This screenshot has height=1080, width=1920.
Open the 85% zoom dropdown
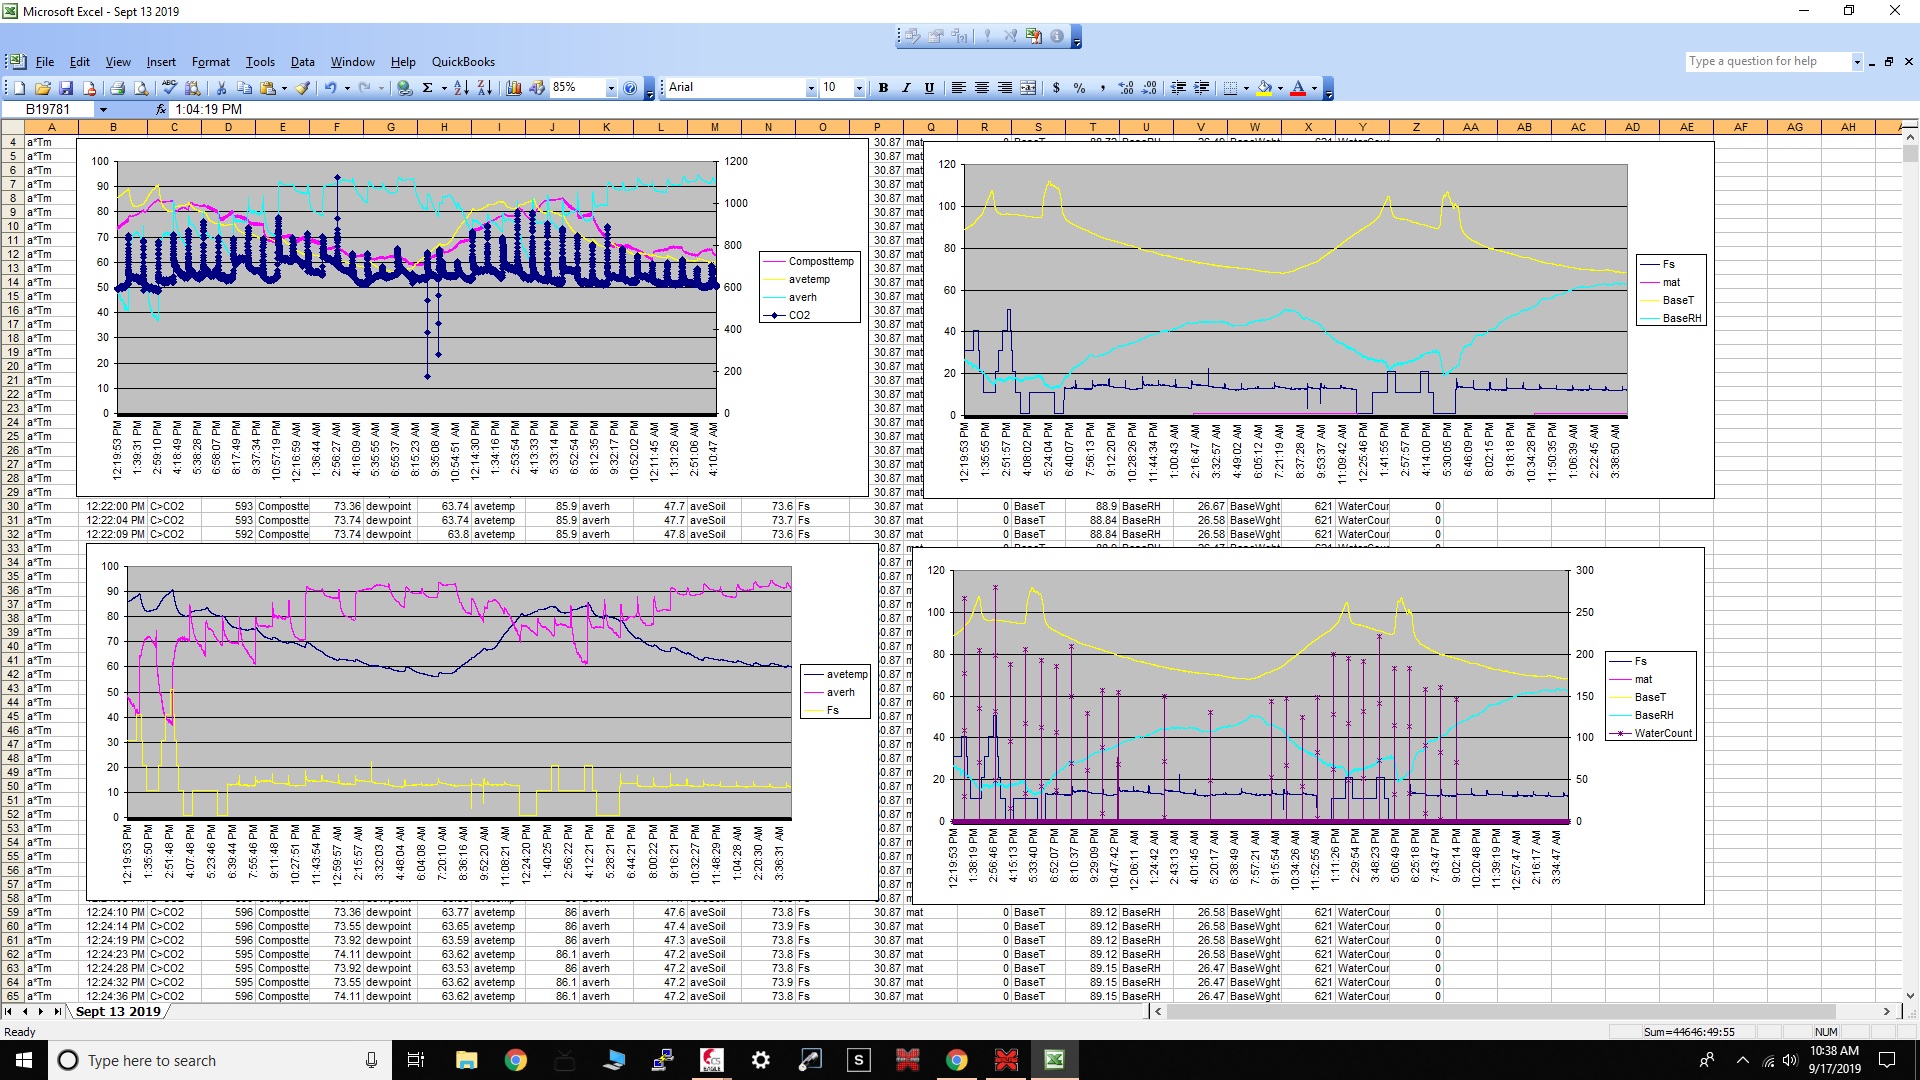click(x=611, y=88)
